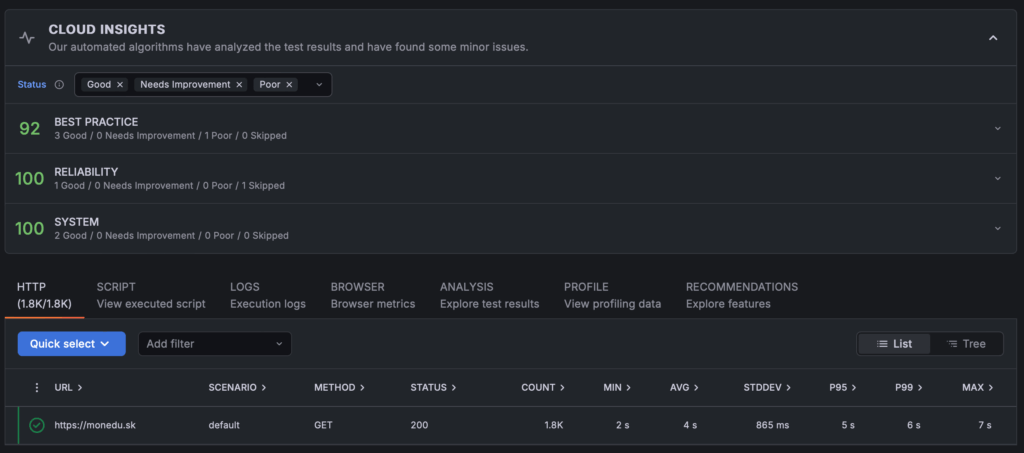Sort by the Min column
The width and height of the screenshot is (1024, 453).
[617, 388]
